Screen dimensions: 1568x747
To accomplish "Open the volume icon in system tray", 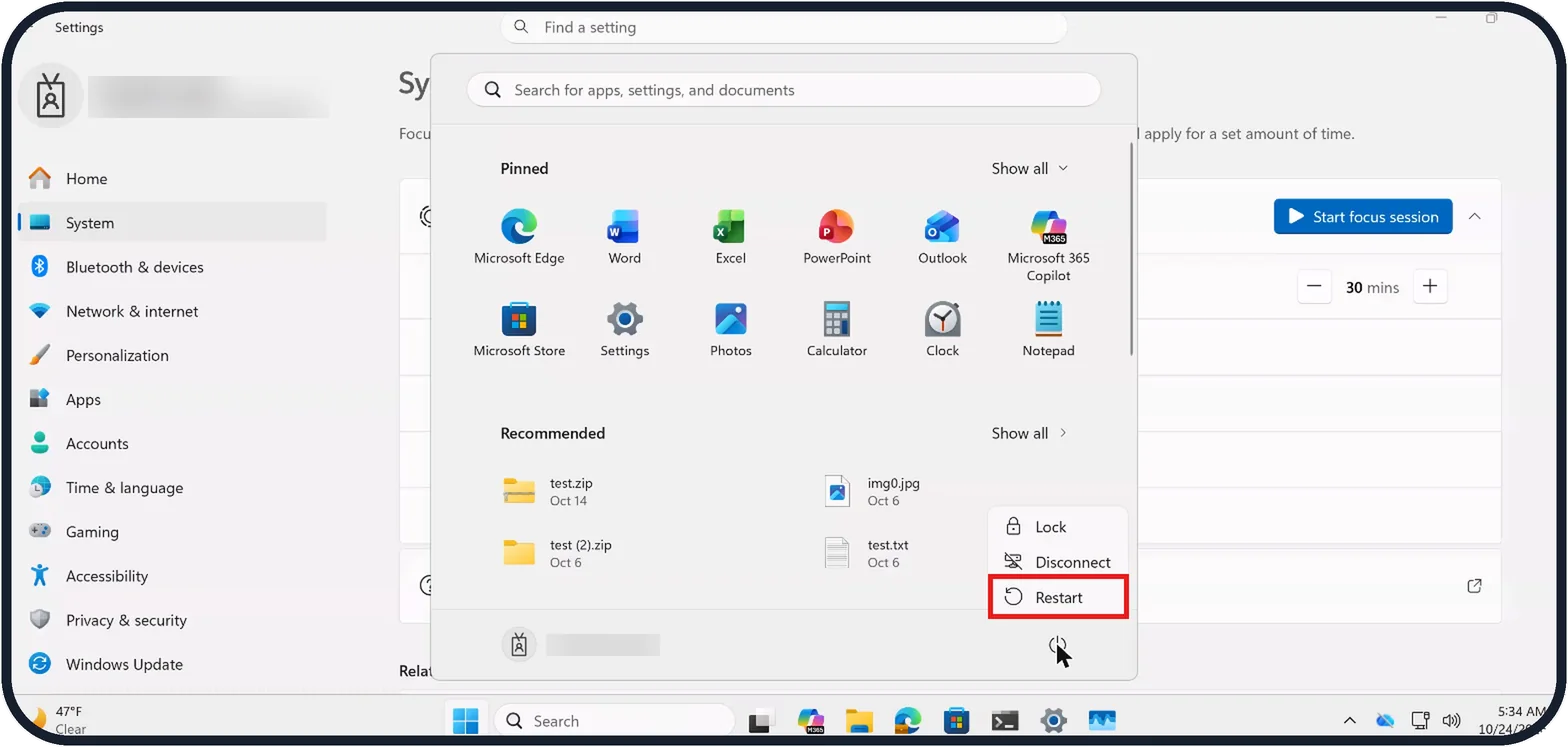I will tap(1451, 720).
